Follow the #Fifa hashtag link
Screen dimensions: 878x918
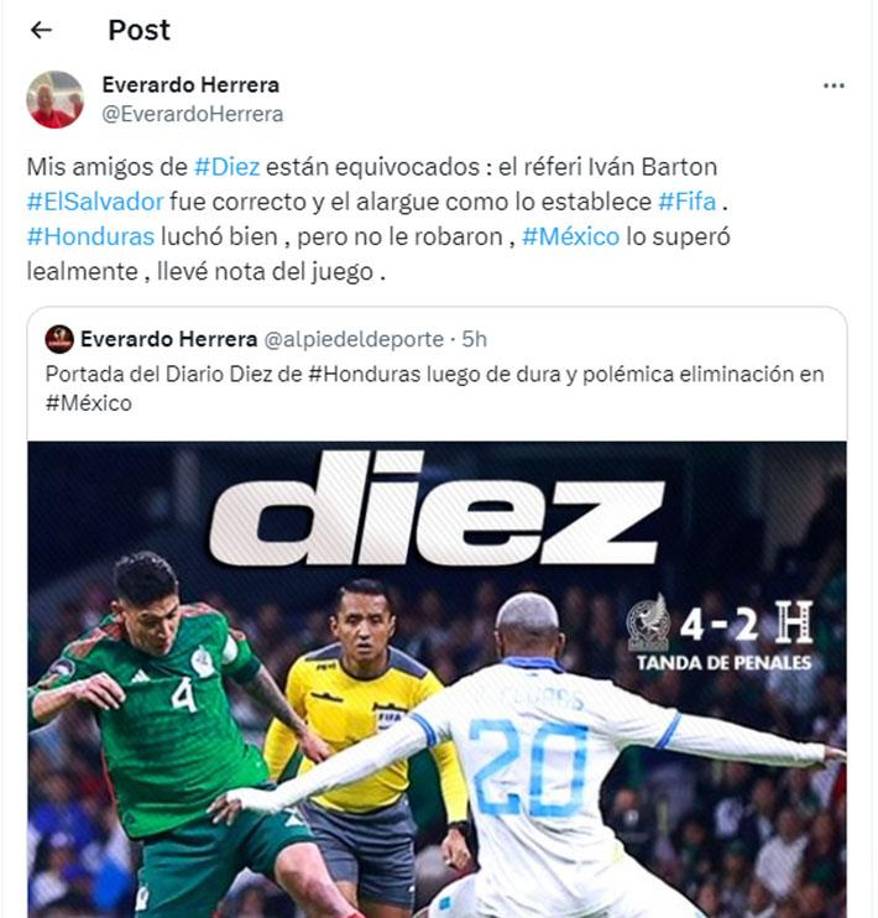tap(687, 202)
